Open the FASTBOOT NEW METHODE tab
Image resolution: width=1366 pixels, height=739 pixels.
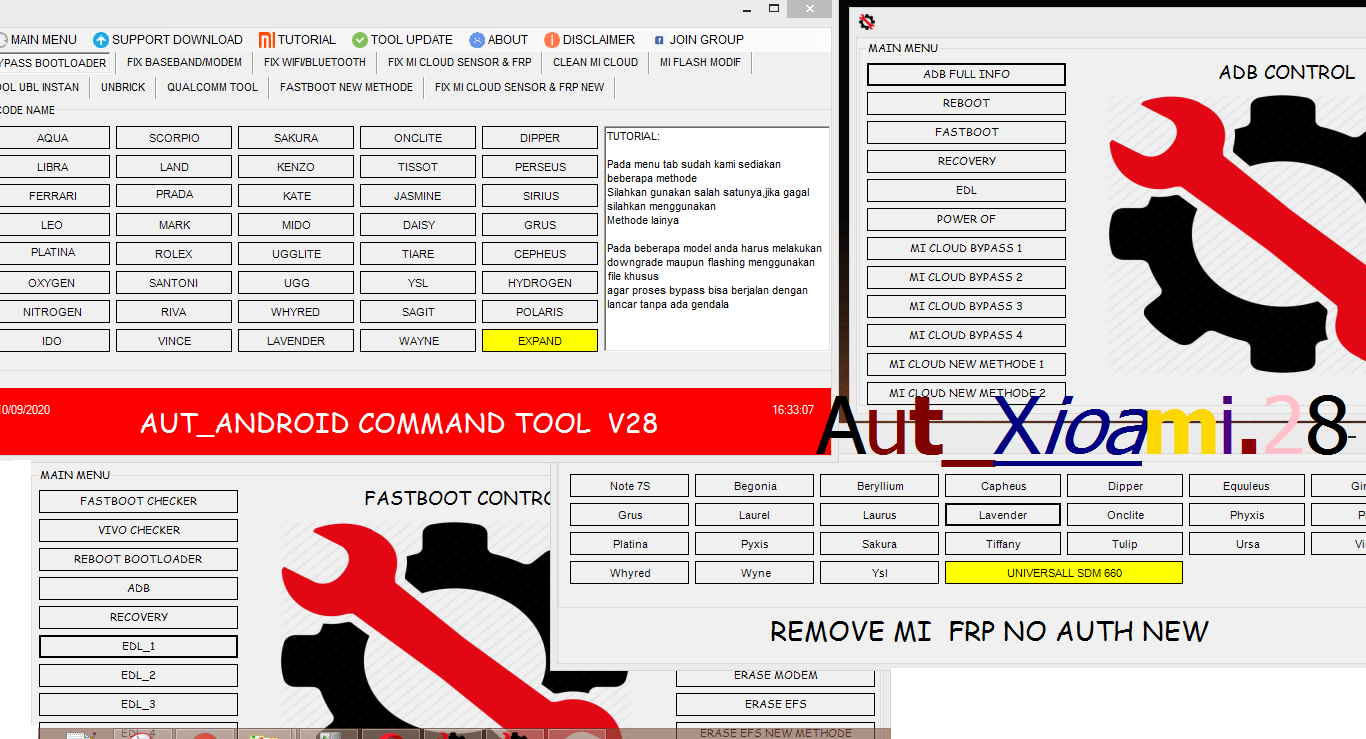click(x=346, y=88)
